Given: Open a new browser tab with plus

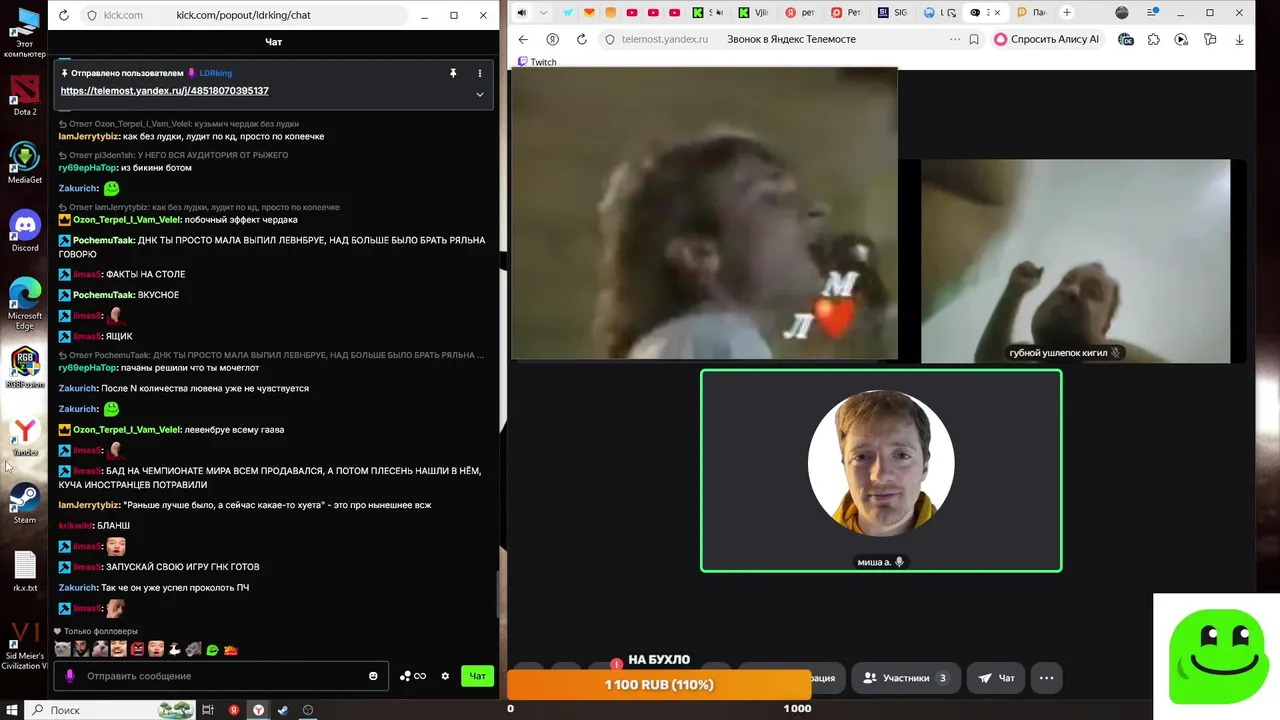Looking at the screenshot, I should [1067, 13].
